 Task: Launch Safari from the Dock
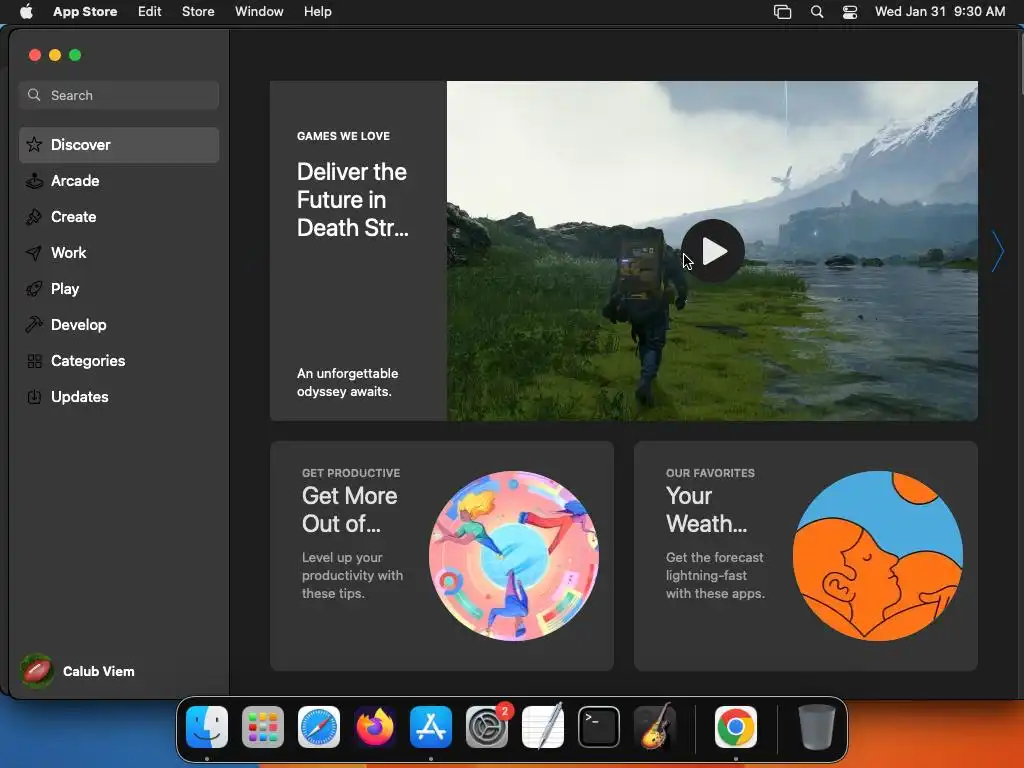pyautogui.click(x=319, y=727)
